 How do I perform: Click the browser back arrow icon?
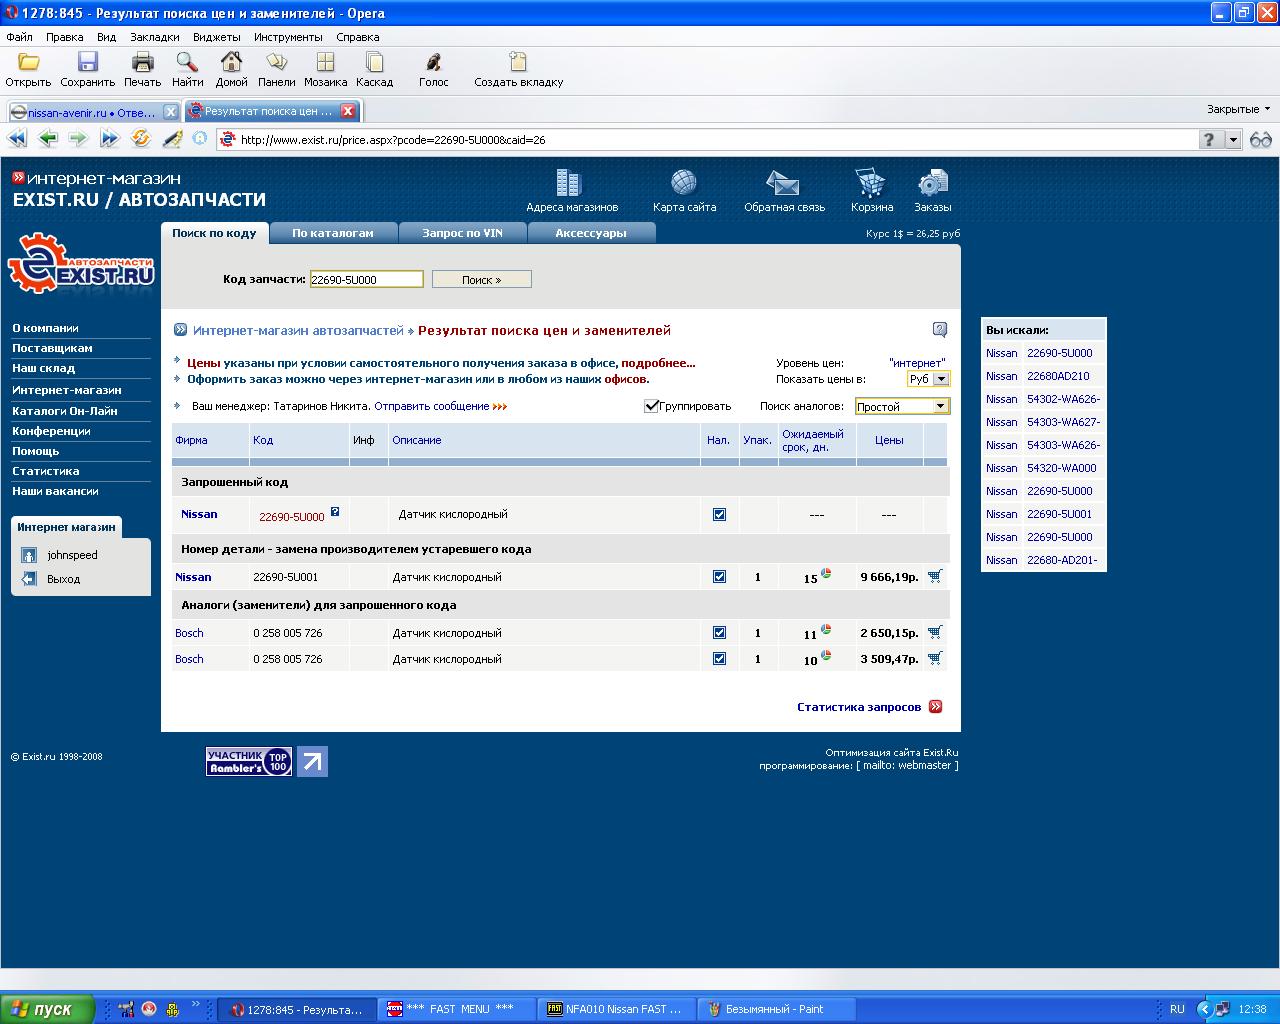coord(47,139)
